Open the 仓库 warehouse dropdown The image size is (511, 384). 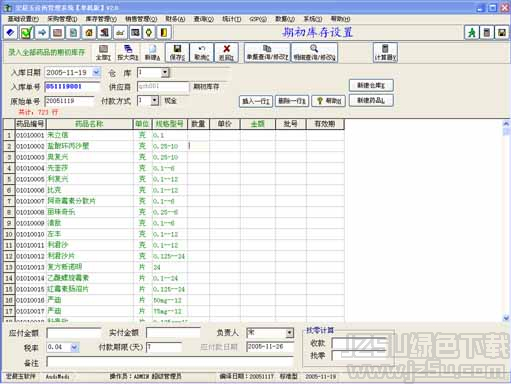tap(165, 72)
